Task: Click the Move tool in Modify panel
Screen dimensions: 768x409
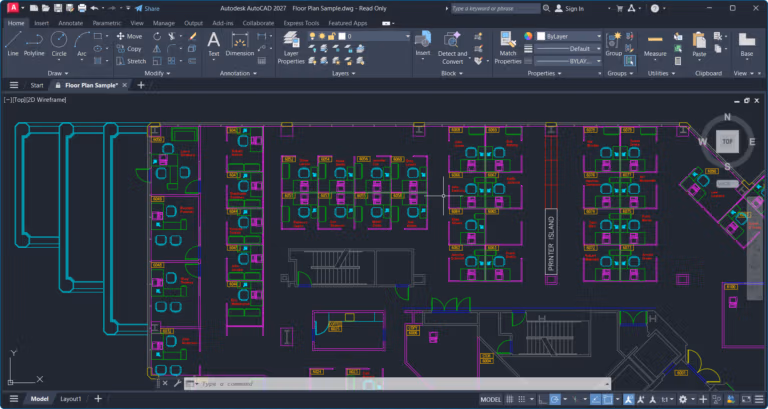Action: (129, 36)
